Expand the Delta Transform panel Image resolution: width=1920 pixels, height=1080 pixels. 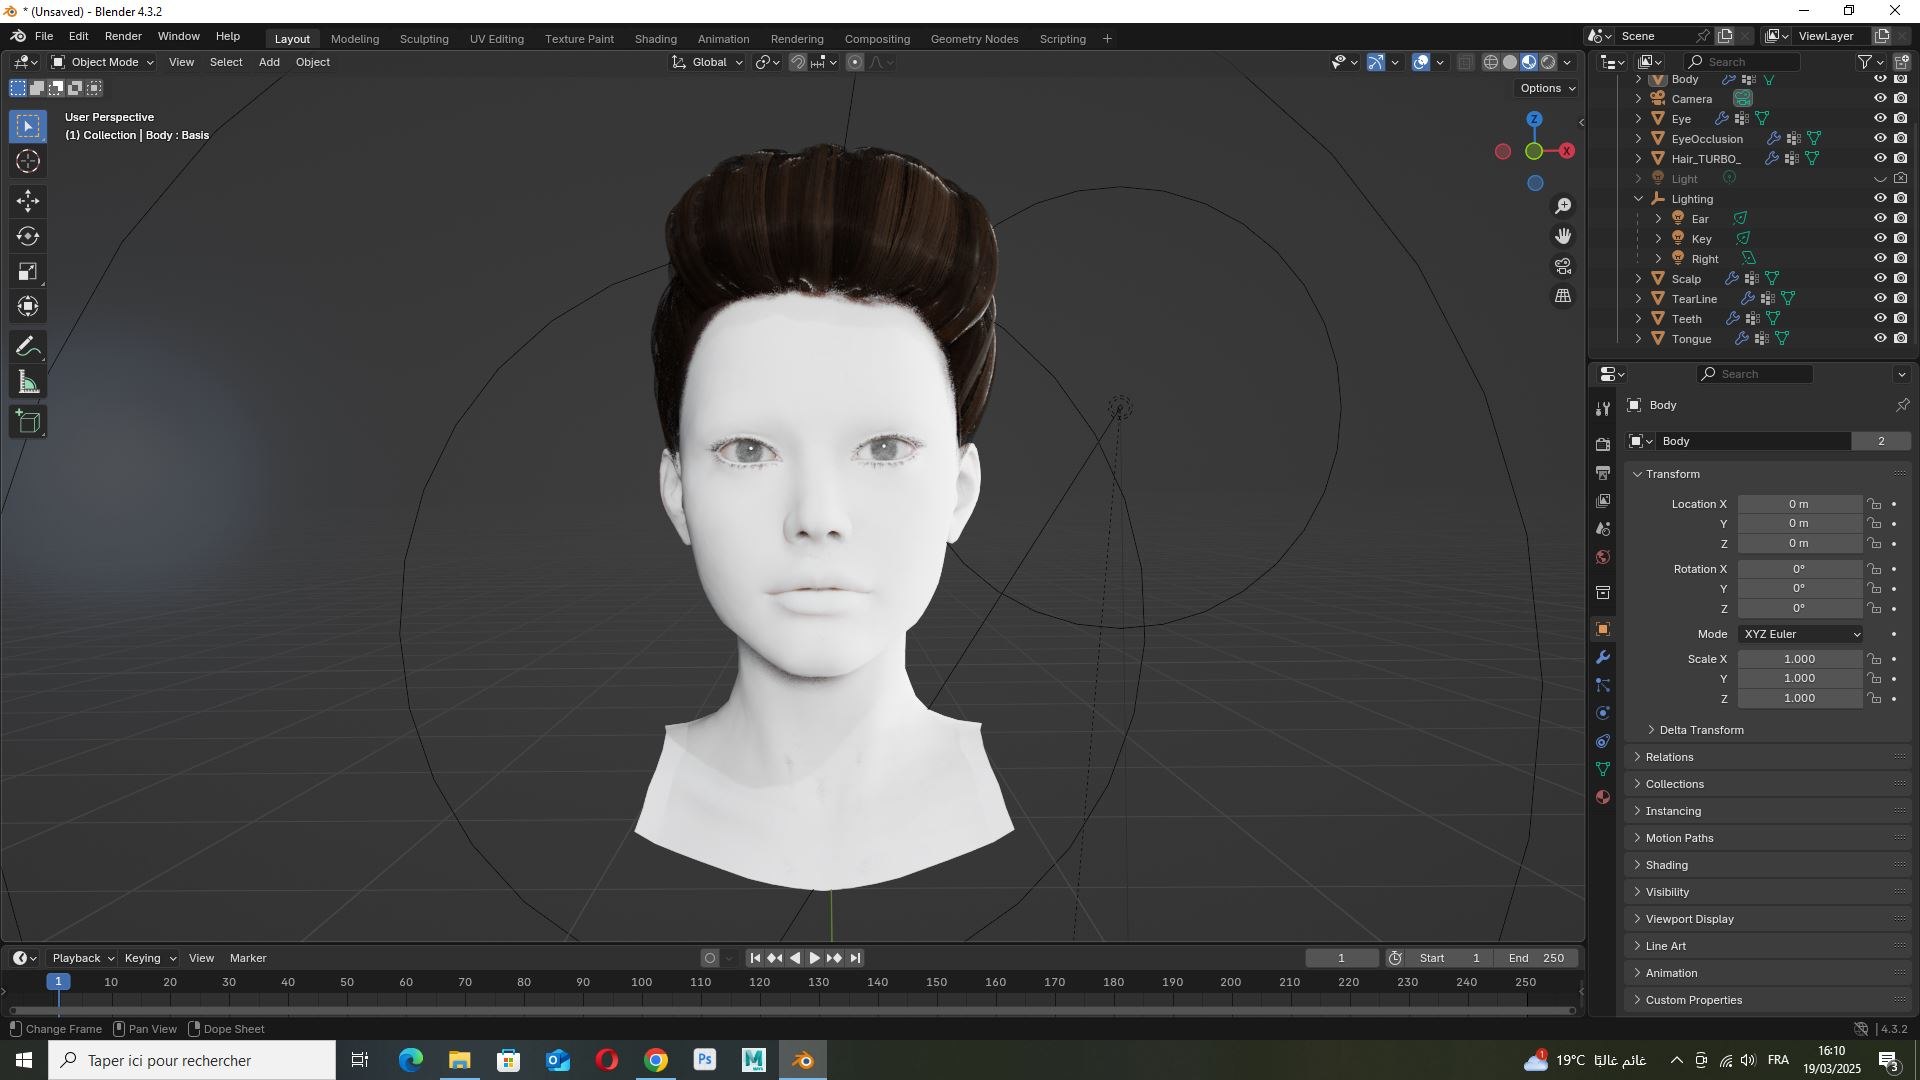tap(1701, 730)
